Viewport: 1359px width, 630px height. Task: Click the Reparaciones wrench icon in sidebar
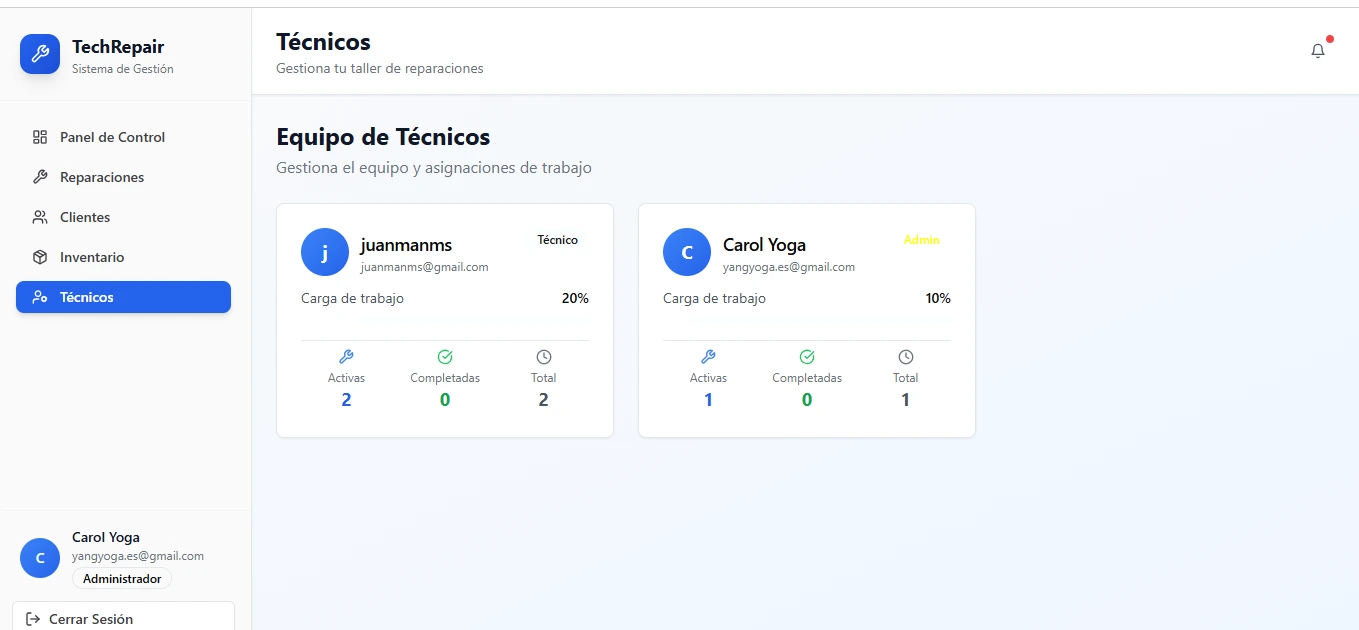[x=40, y=177]
